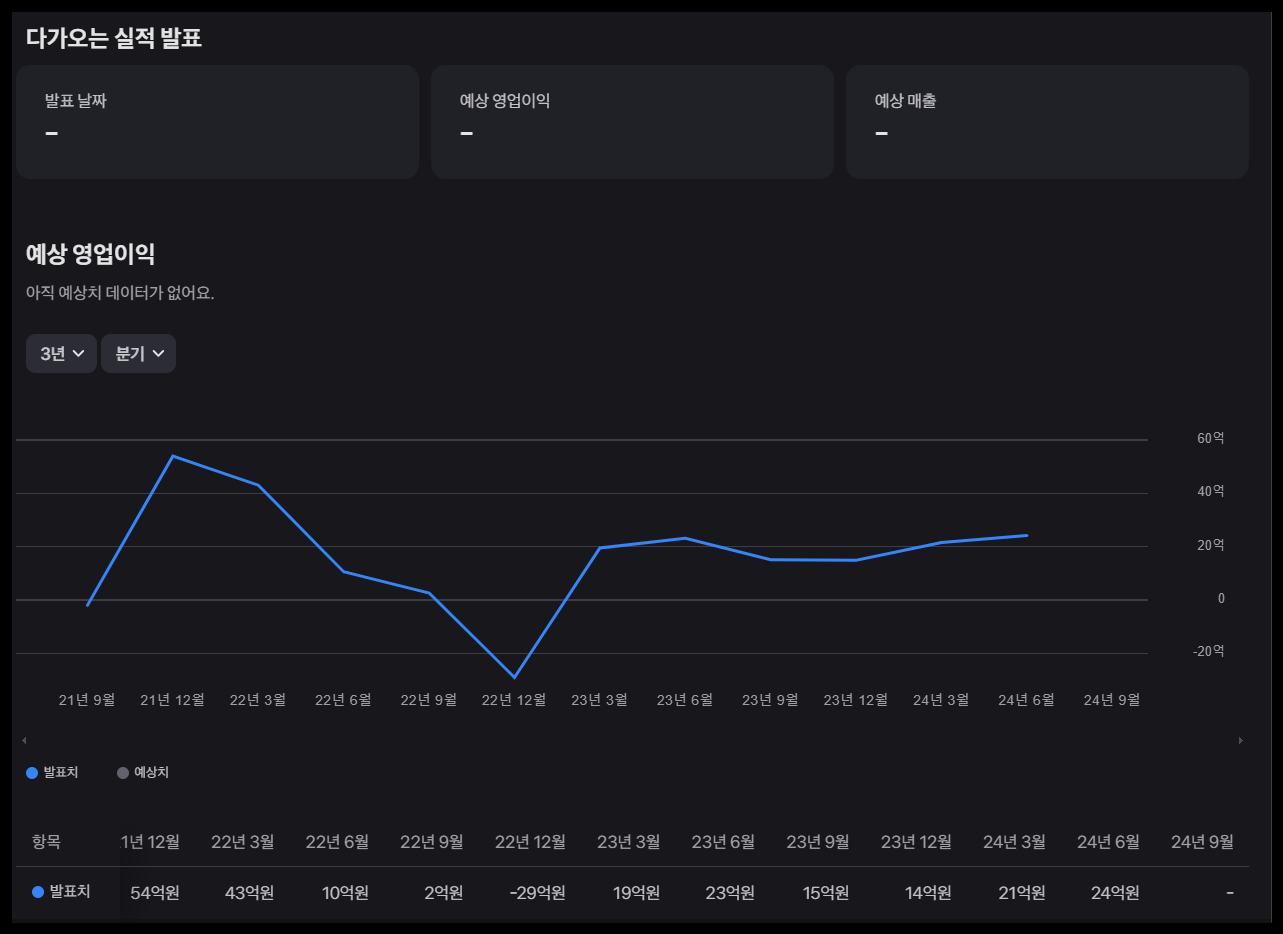The height and width of the screenshot is (934, 1283).
Task: Click the 23억원 table cell
Action: [x=730, y=893]
